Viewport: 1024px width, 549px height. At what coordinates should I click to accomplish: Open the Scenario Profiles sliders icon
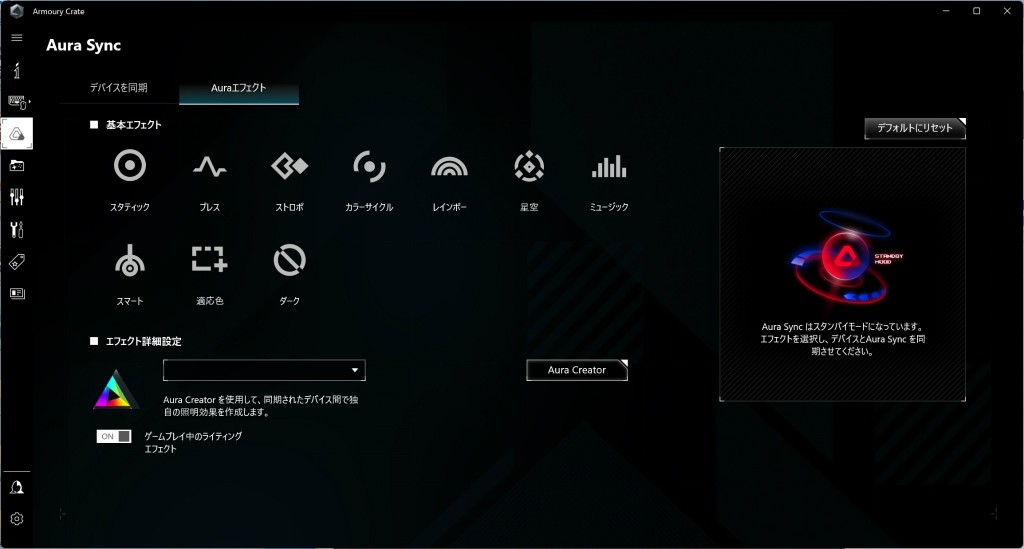[x=17, y=197]
